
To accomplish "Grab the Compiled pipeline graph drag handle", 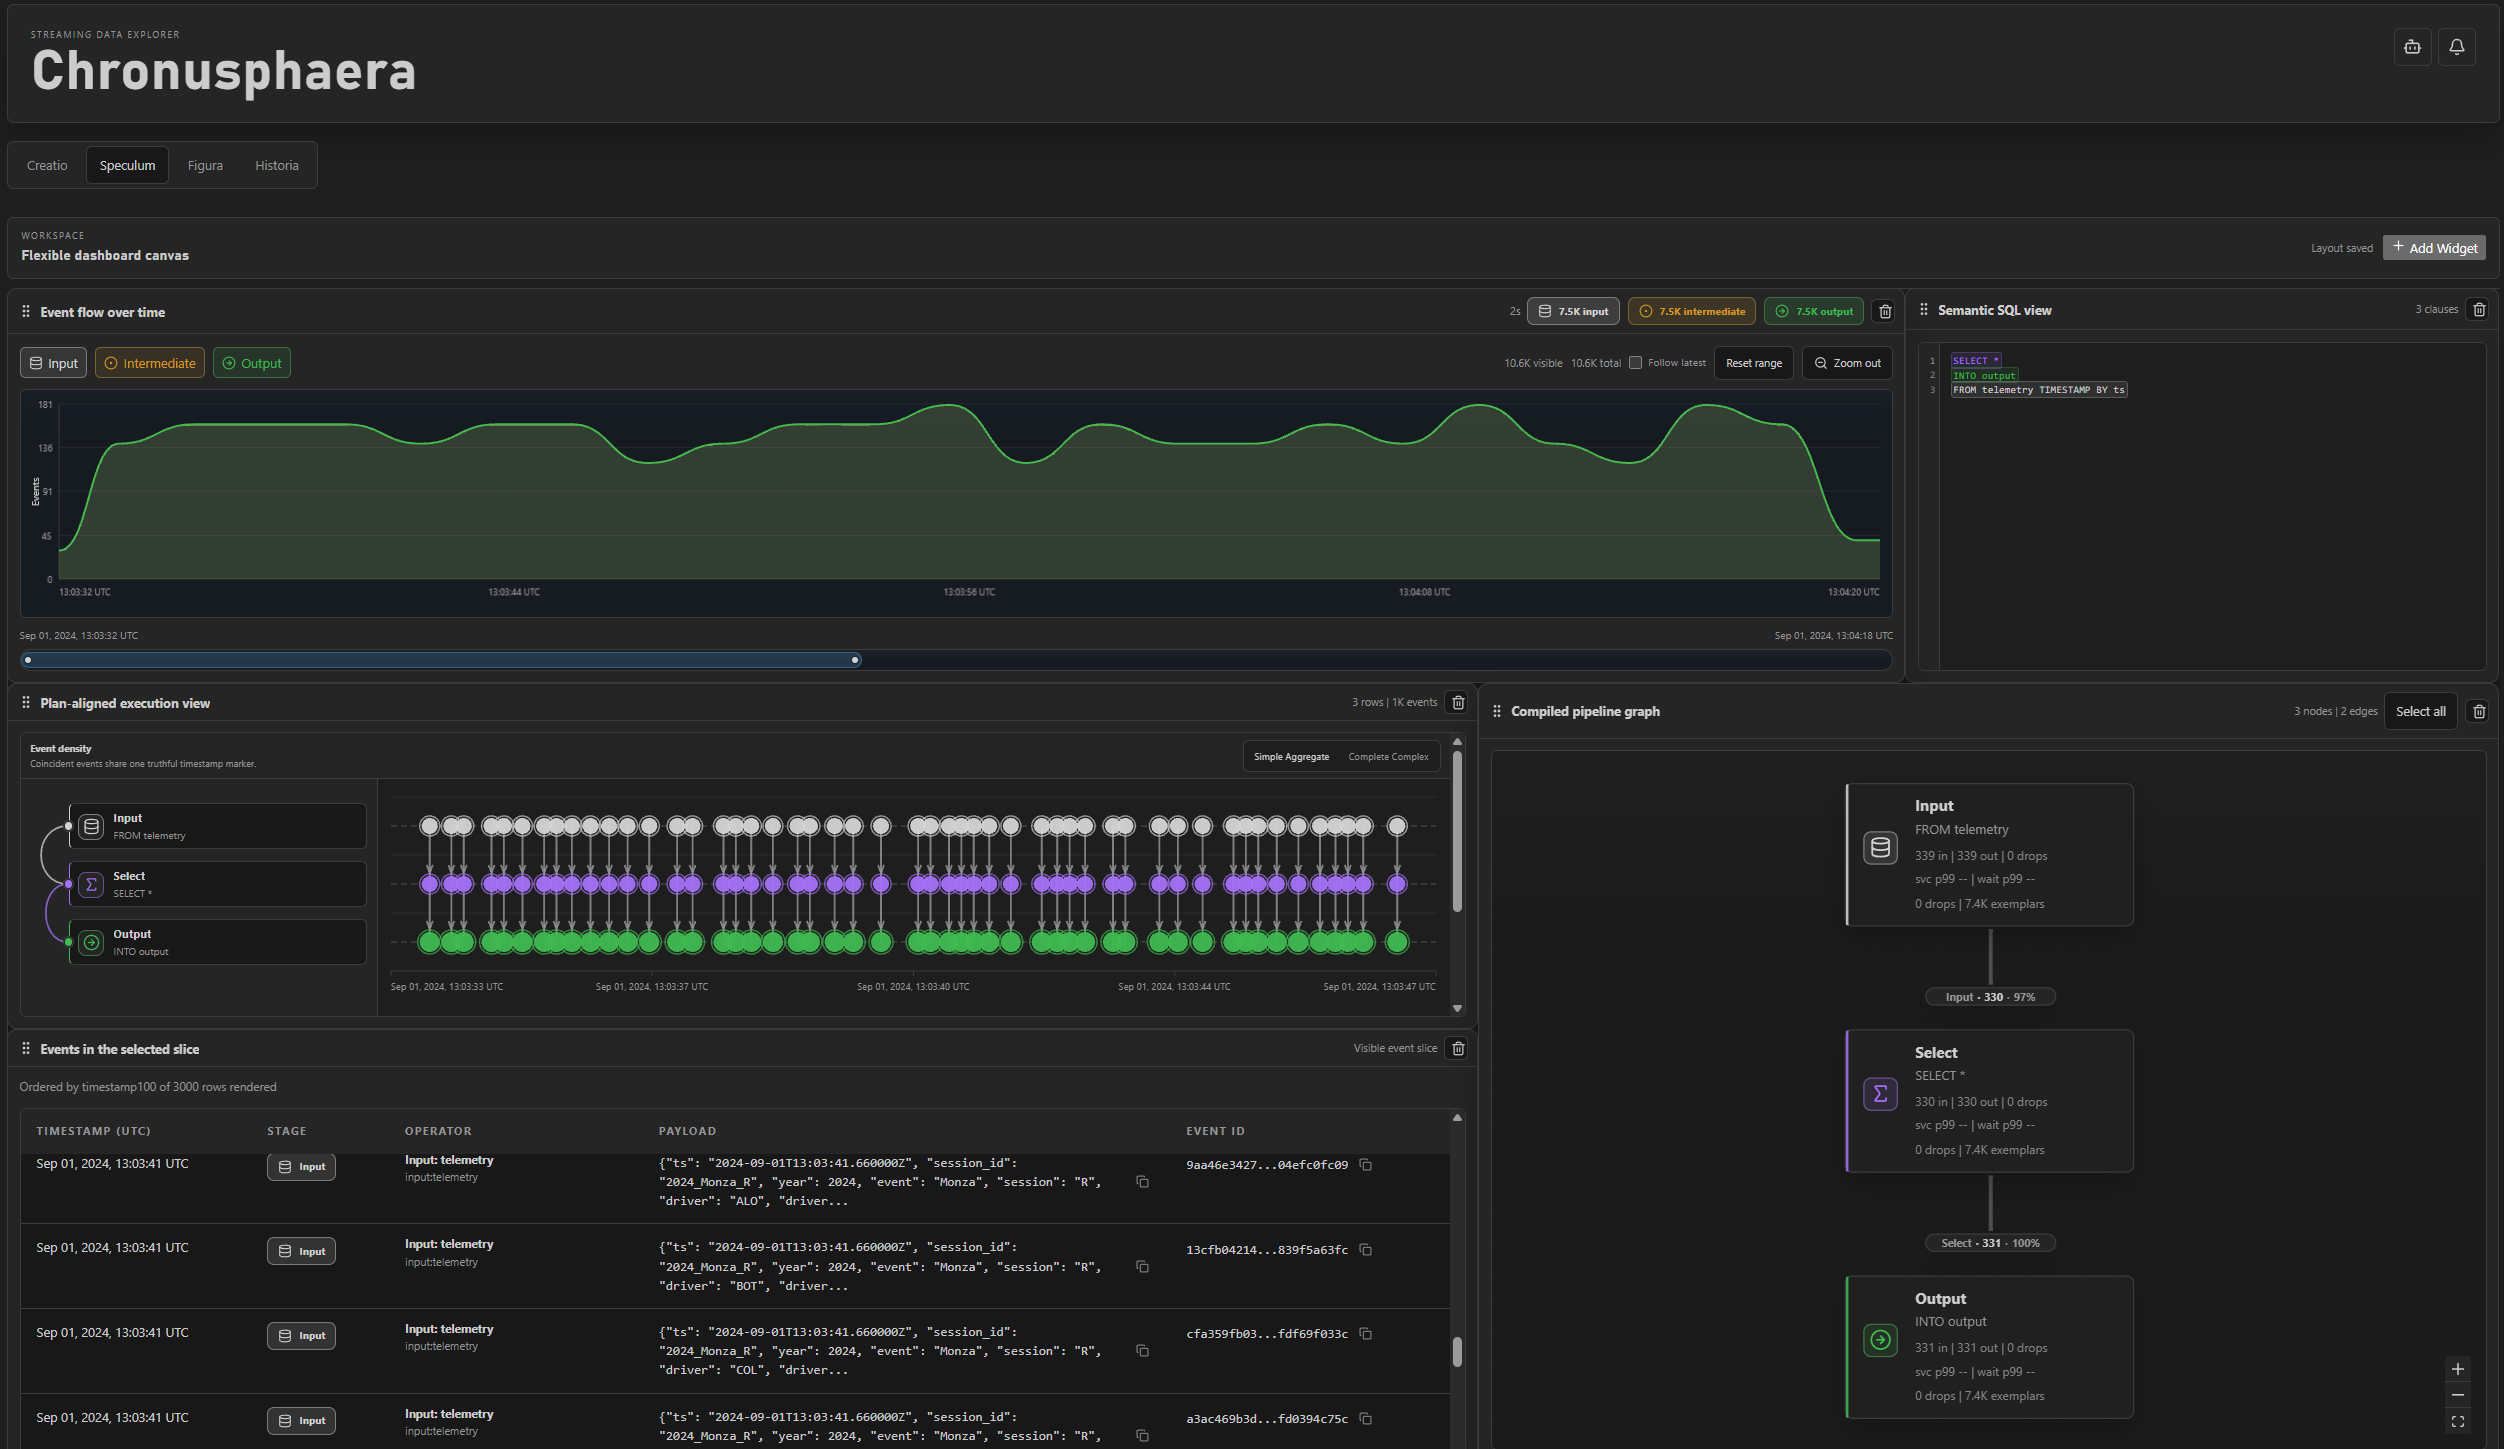I will tap(1497, 712).
